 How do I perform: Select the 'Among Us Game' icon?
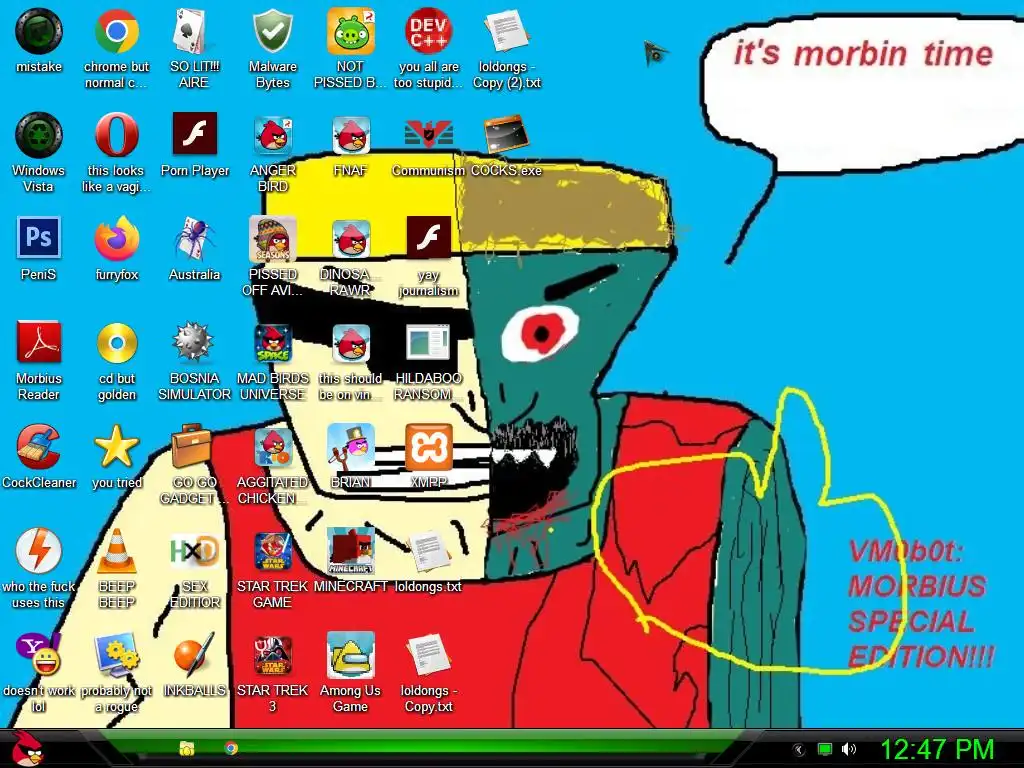(x=351, y=655)
